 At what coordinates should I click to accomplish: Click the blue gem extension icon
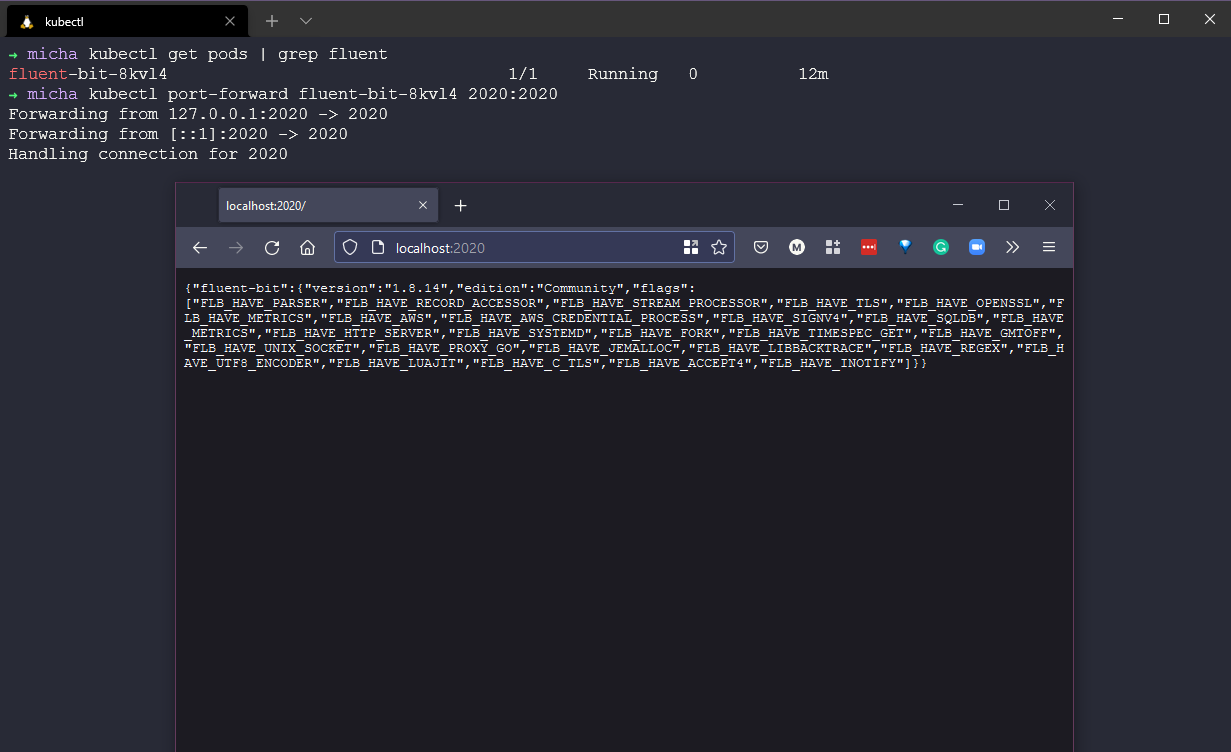[905, 248]
